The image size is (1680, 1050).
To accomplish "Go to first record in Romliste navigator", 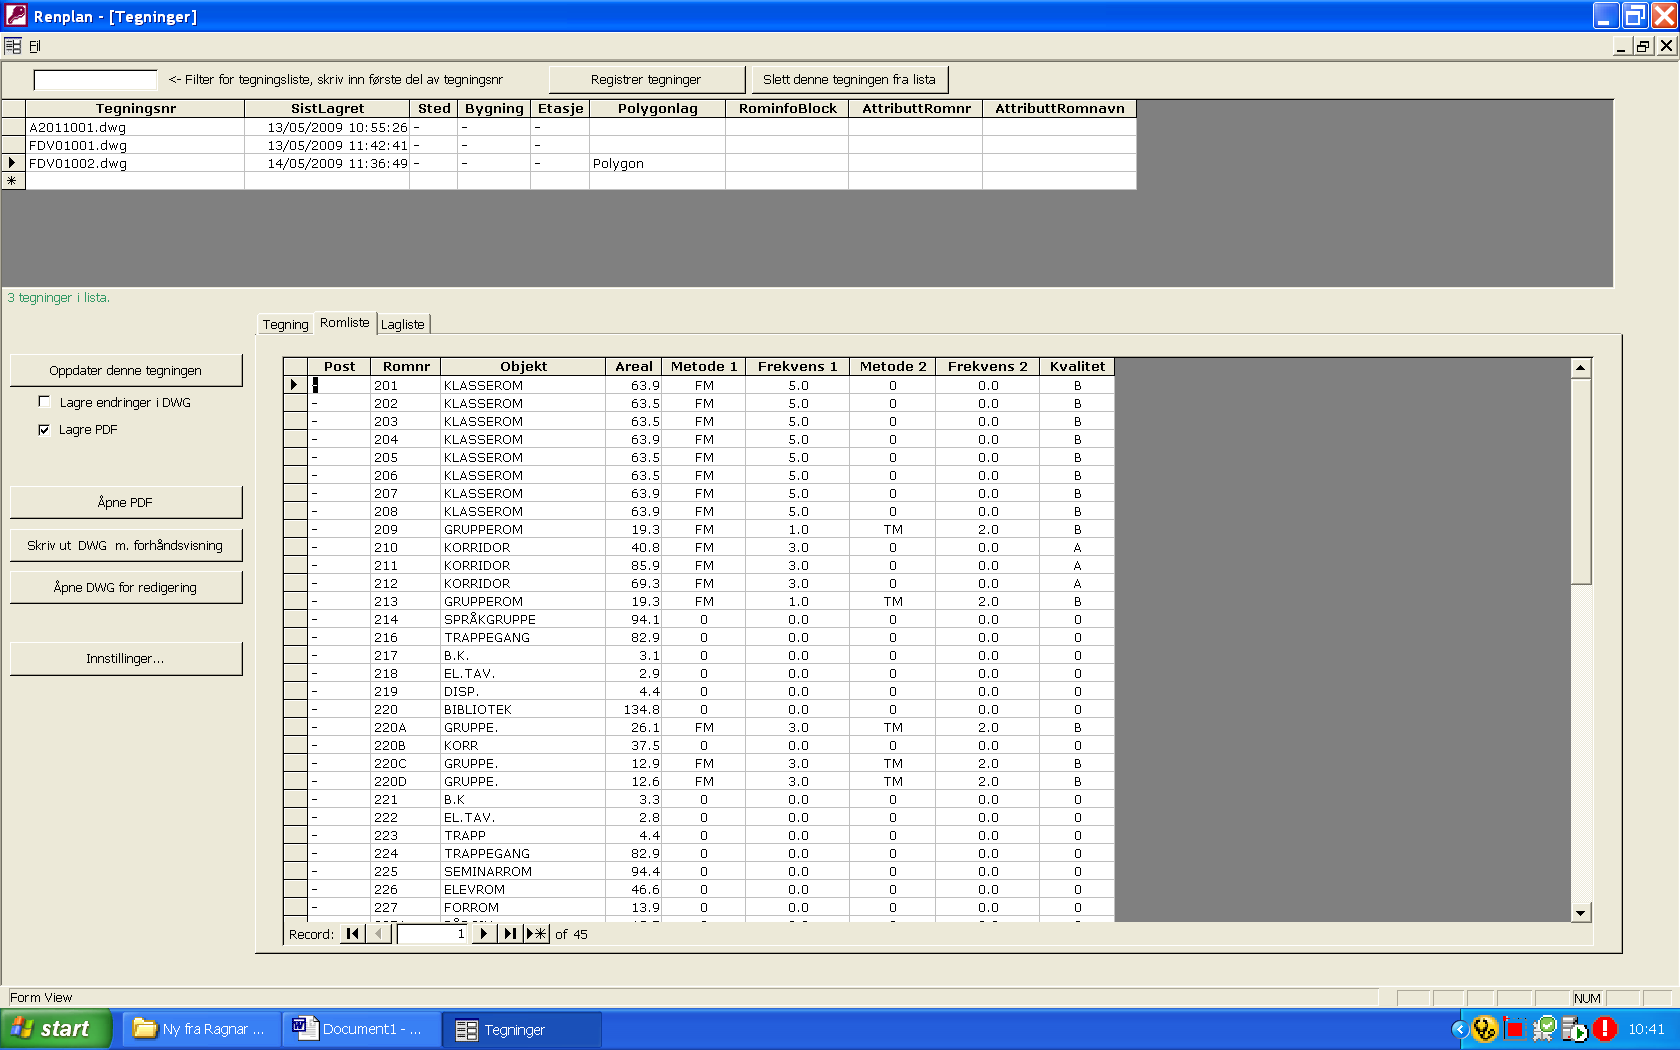I will coord(352,934).
